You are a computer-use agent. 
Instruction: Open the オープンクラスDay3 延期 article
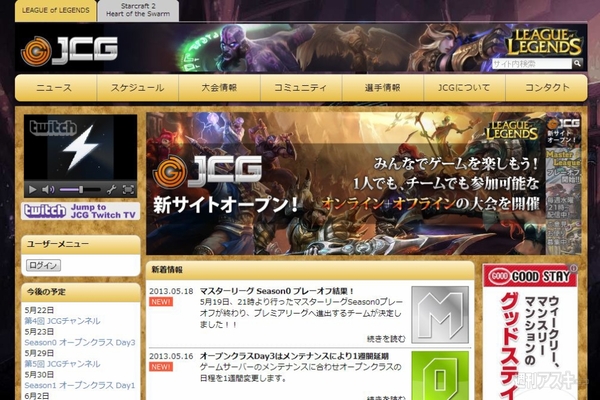coord(294,356)
